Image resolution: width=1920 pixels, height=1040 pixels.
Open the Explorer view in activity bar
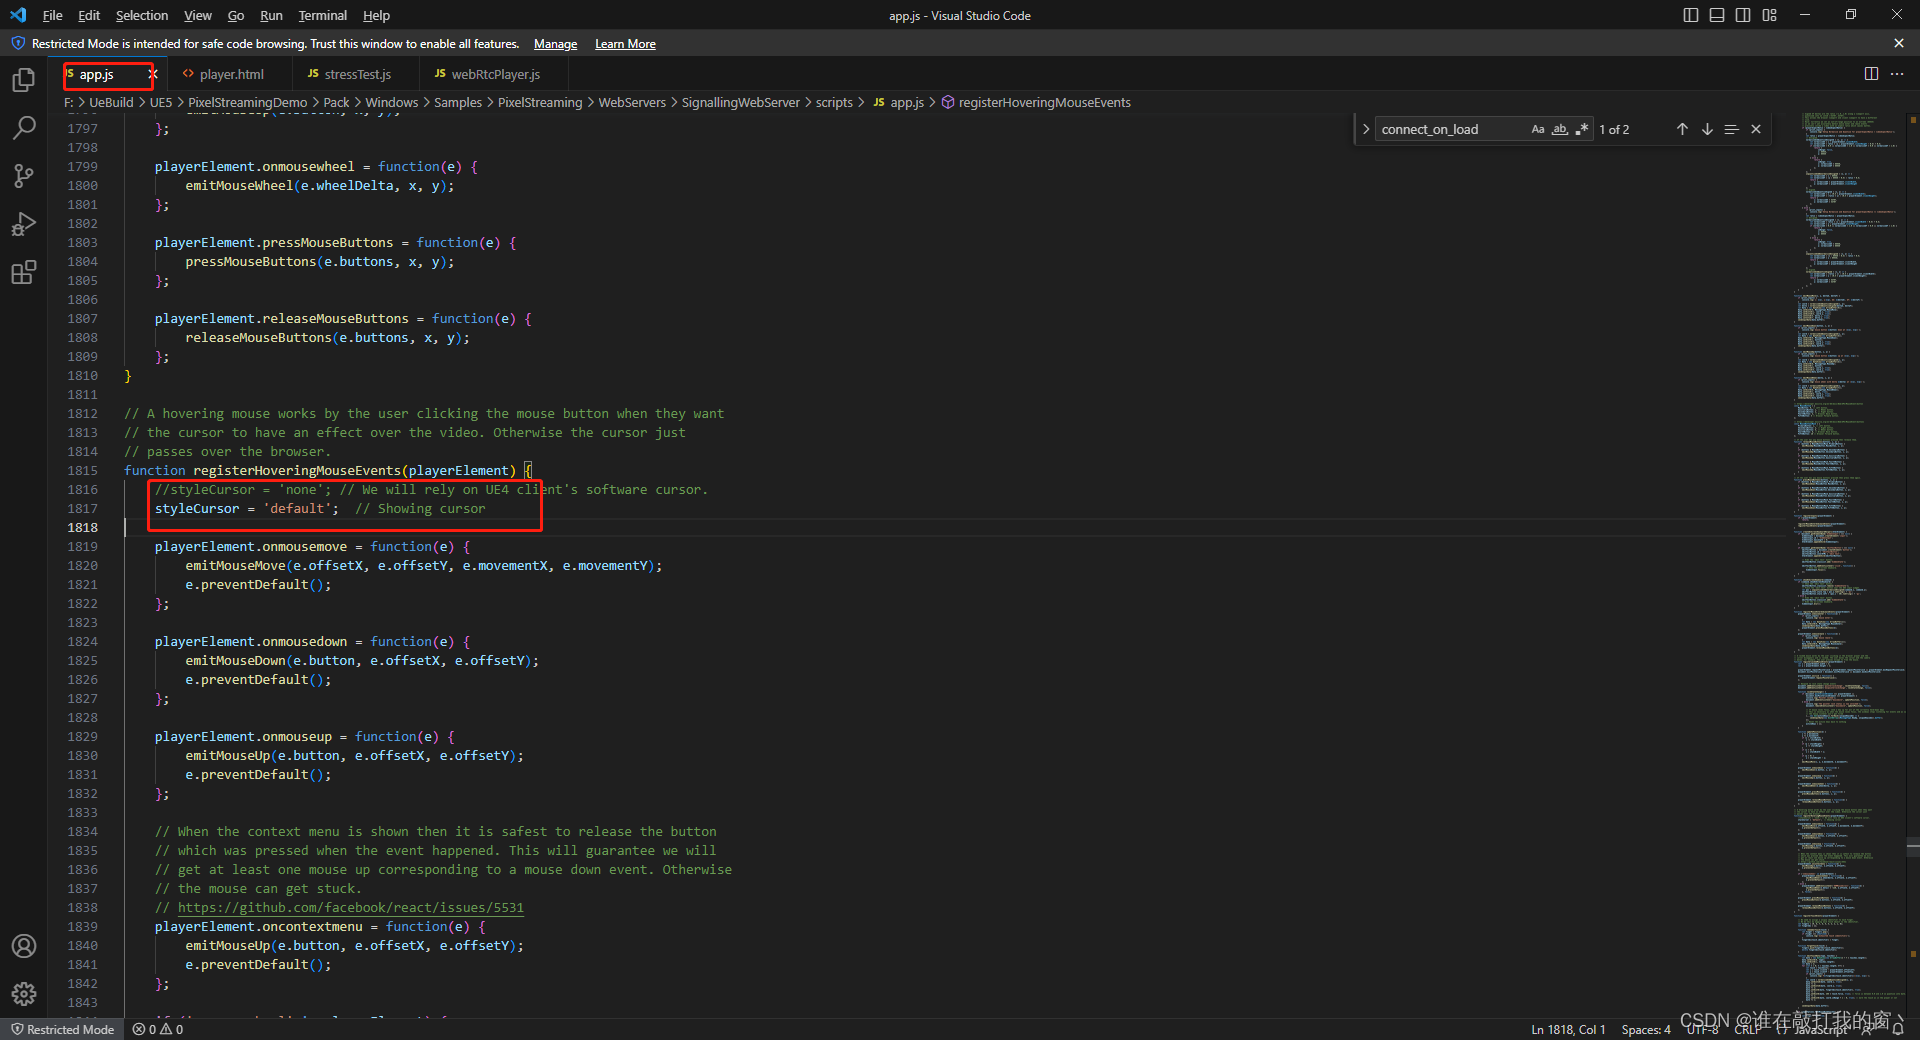pos(24,80)
